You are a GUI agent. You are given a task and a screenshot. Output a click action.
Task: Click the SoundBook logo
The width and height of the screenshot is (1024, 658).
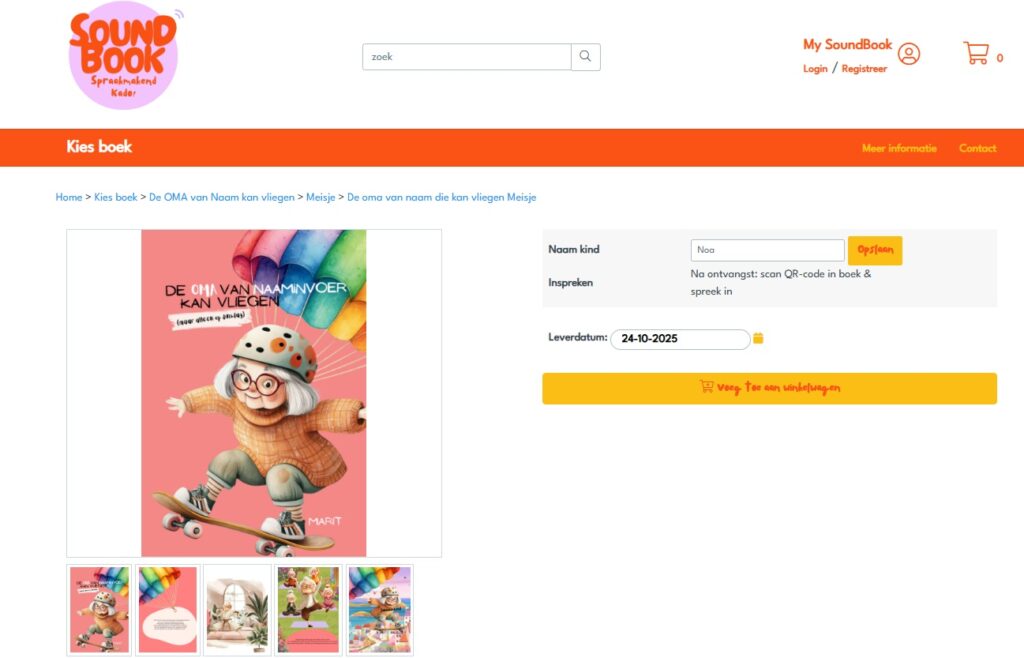tap(123, 55)
